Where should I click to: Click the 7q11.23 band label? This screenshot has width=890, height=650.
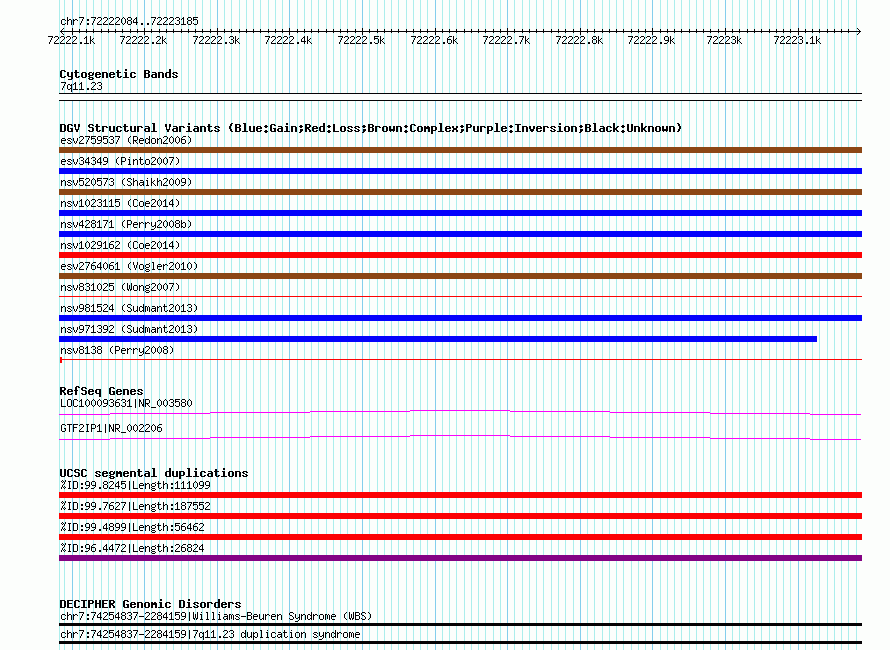81,86
